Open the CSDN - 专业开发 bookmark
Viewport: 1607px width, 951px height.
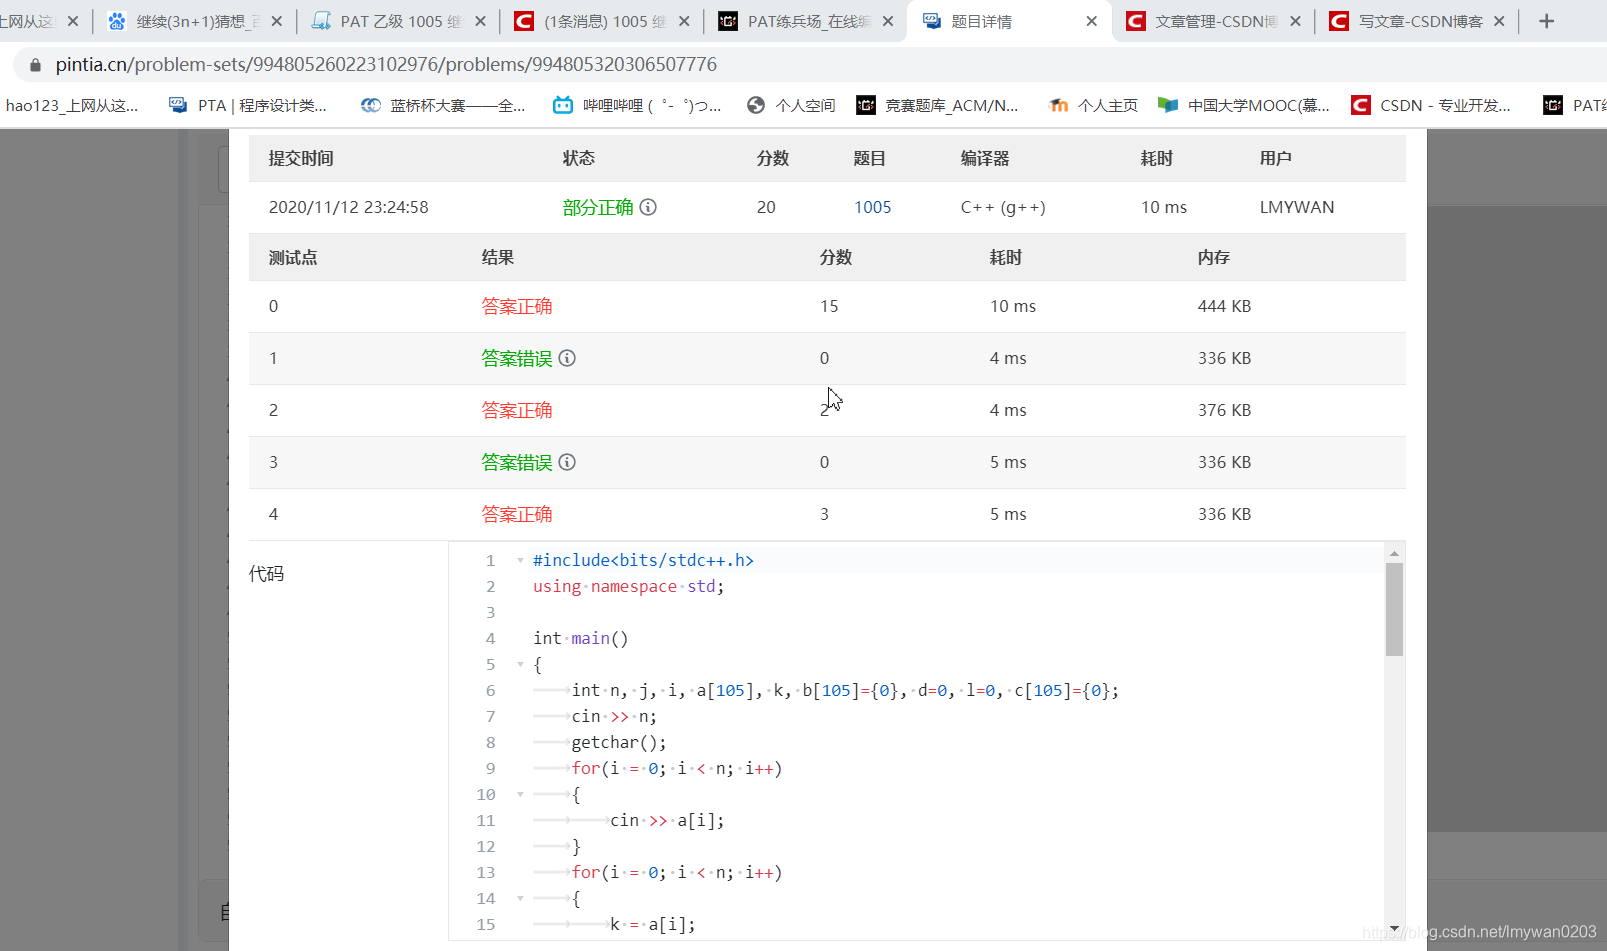tap(1431, 105)
